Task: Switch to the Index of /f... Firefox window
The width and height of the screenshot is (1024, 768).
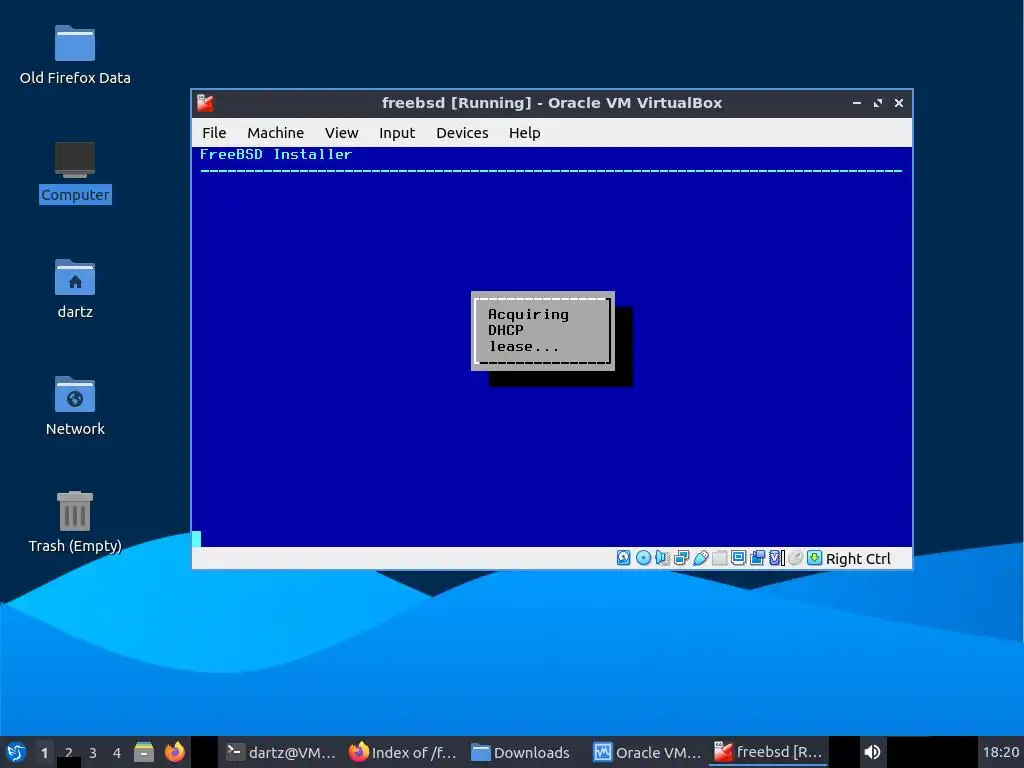Action: [x=402, y=752]
